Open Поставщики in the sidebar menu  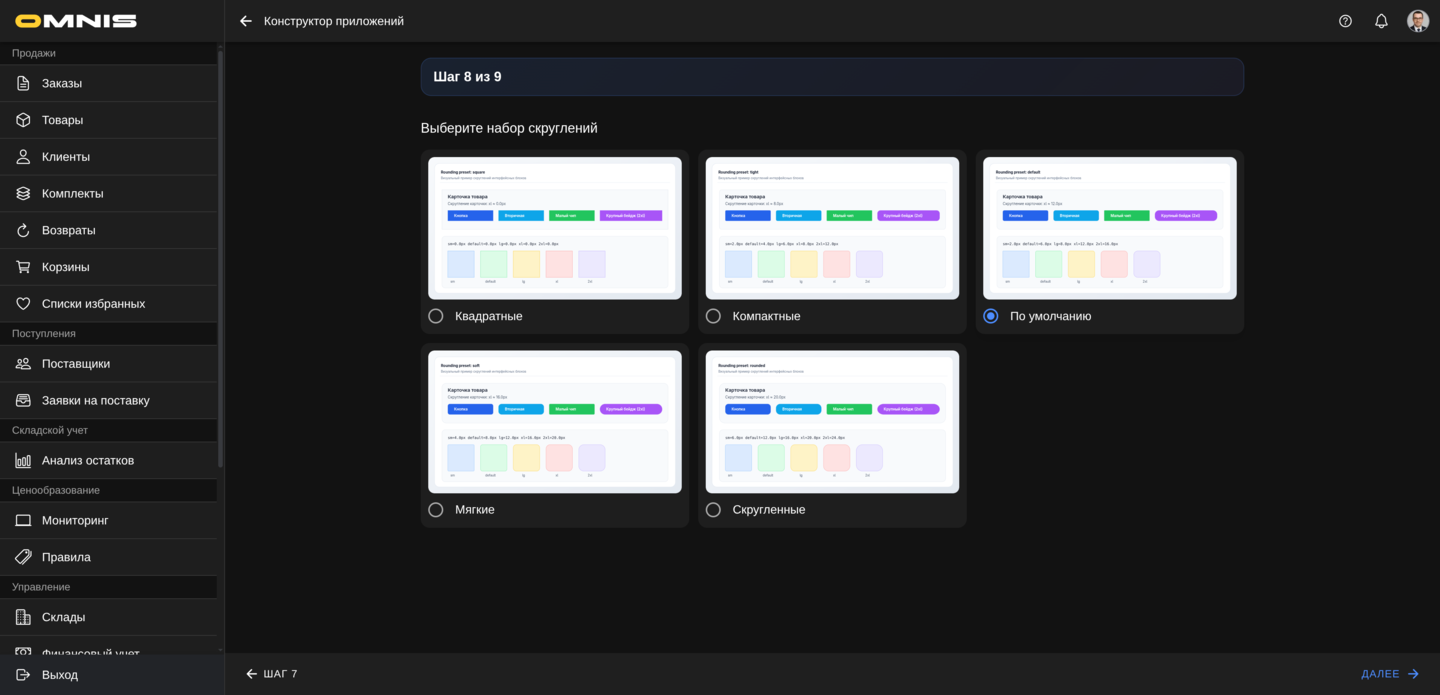pos(76,364)
